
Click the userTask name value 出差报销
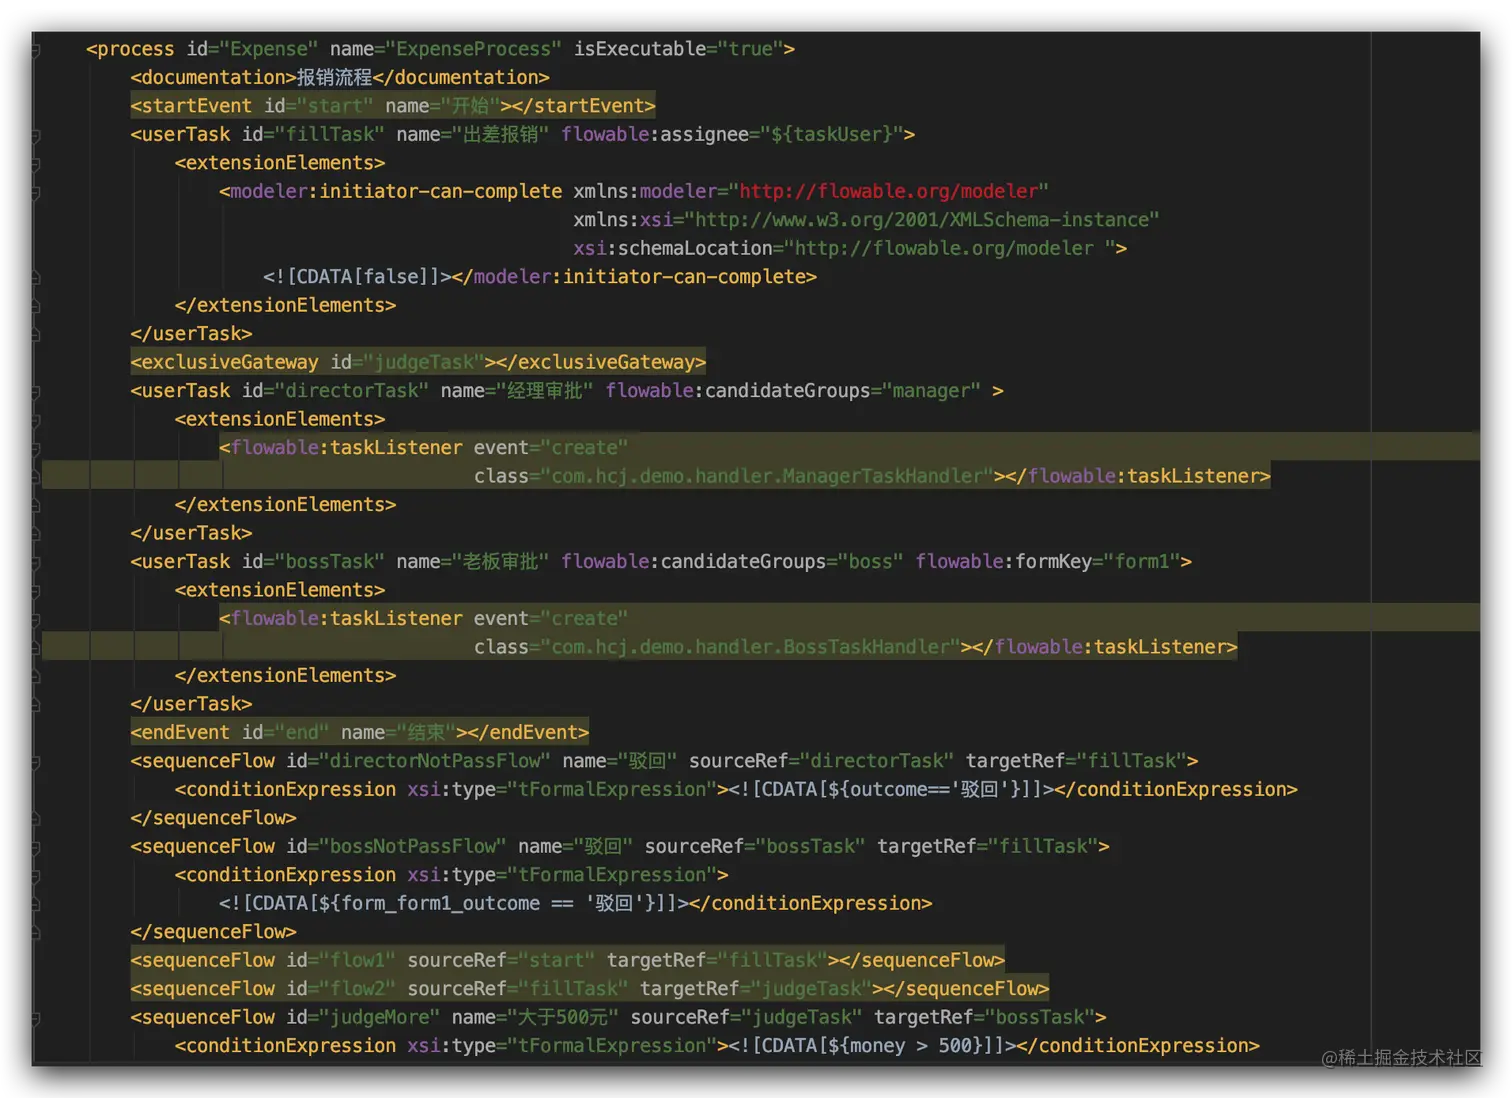click(500, 134)
